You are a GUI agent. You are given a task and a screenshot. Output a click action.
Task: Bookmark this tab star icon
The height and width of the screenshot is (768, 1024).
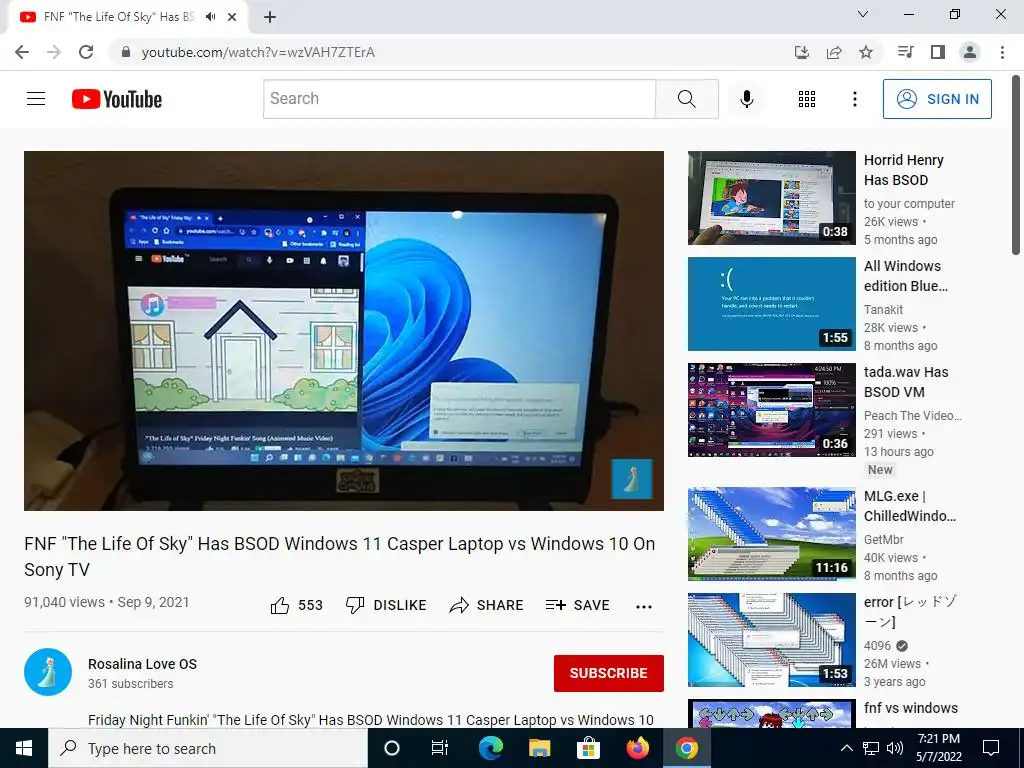865,52
